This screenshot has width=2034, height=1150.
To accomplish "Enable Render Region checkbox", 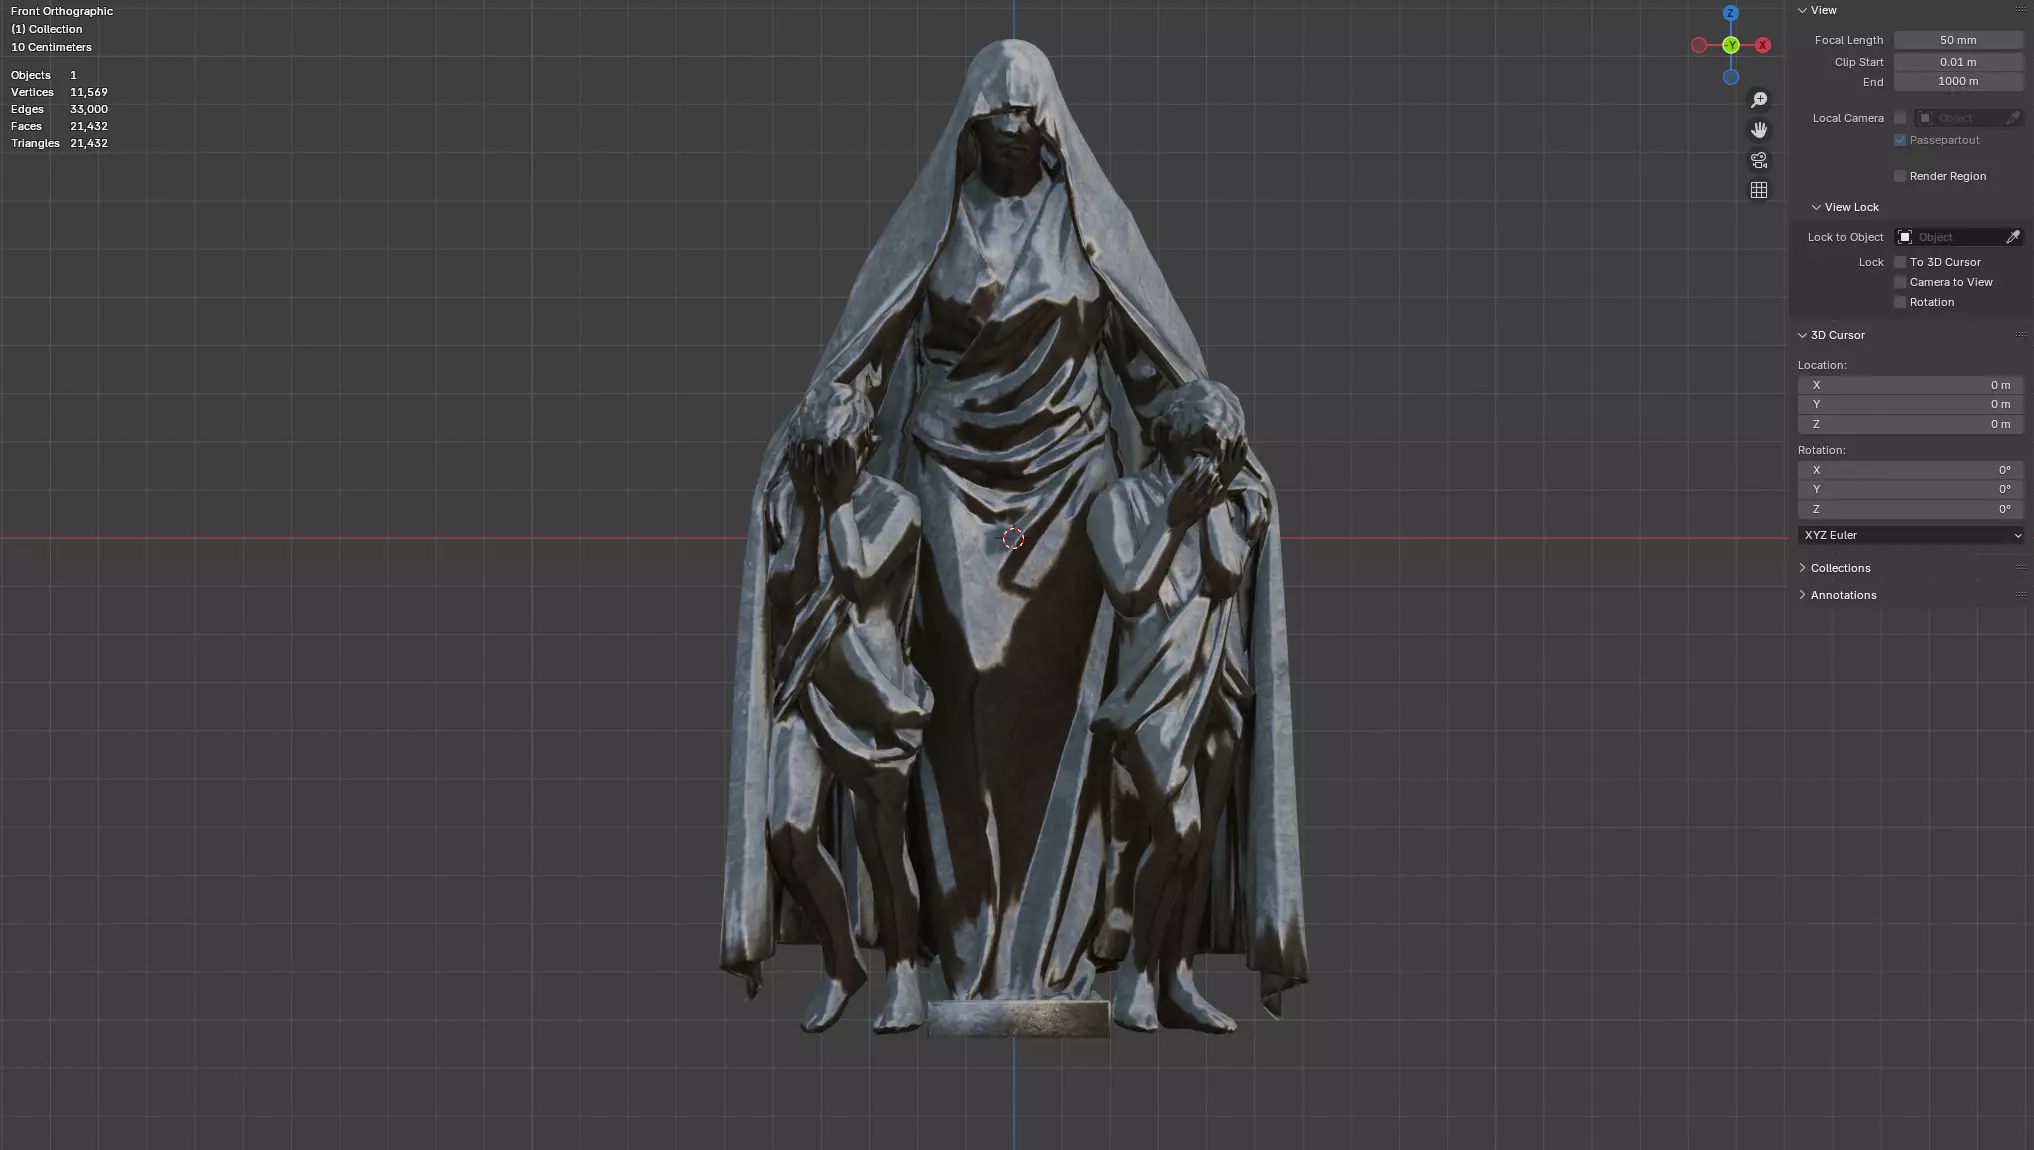I will 1900,176.
